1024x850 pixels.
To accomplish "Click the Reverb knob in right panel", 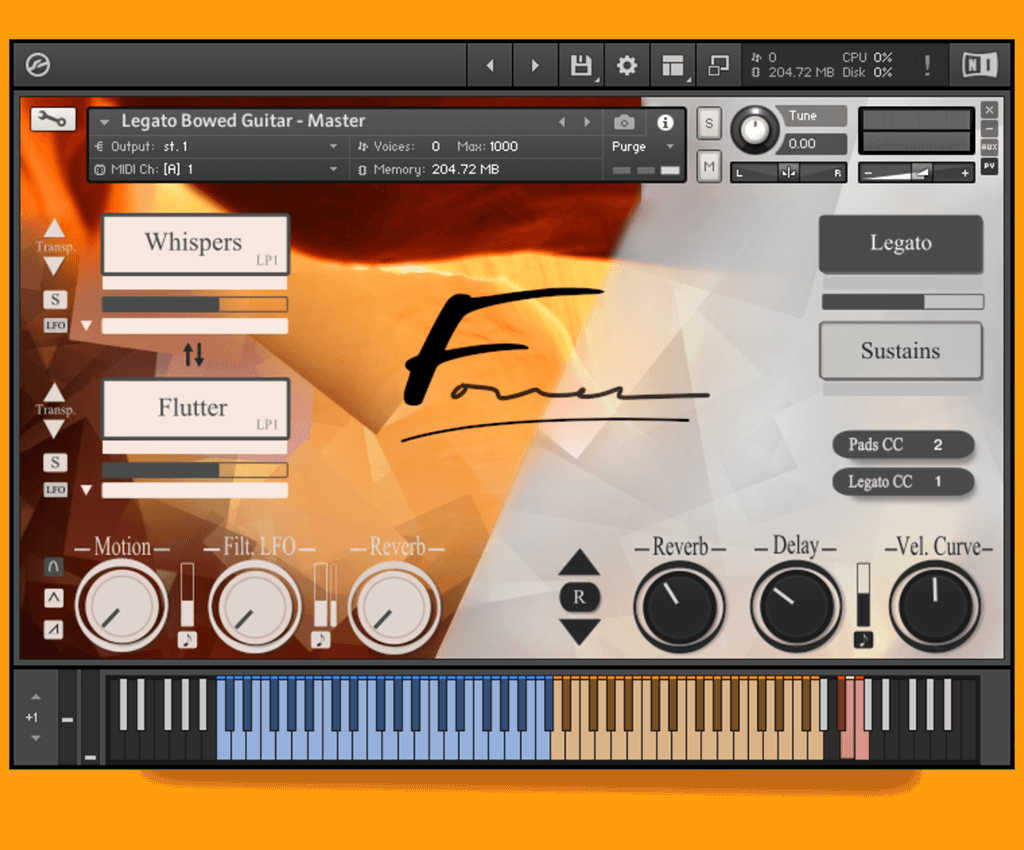I will 680,606.
